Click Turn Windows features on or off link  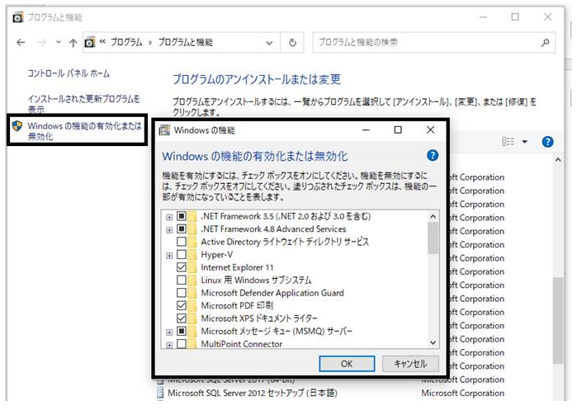84,131
